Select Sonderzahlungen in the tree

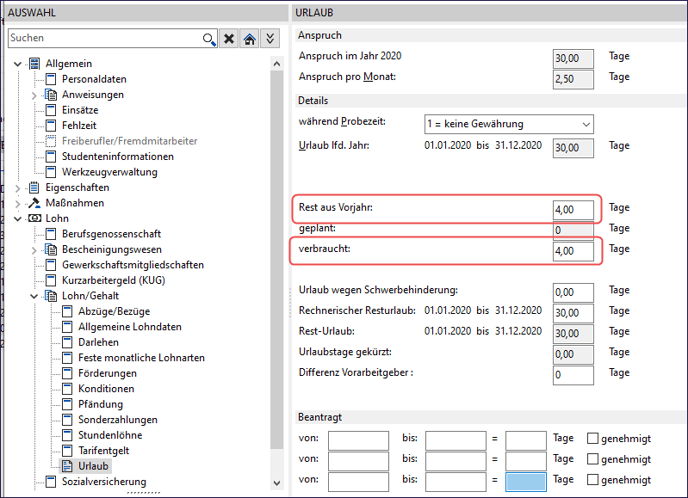tap(118, 419)
